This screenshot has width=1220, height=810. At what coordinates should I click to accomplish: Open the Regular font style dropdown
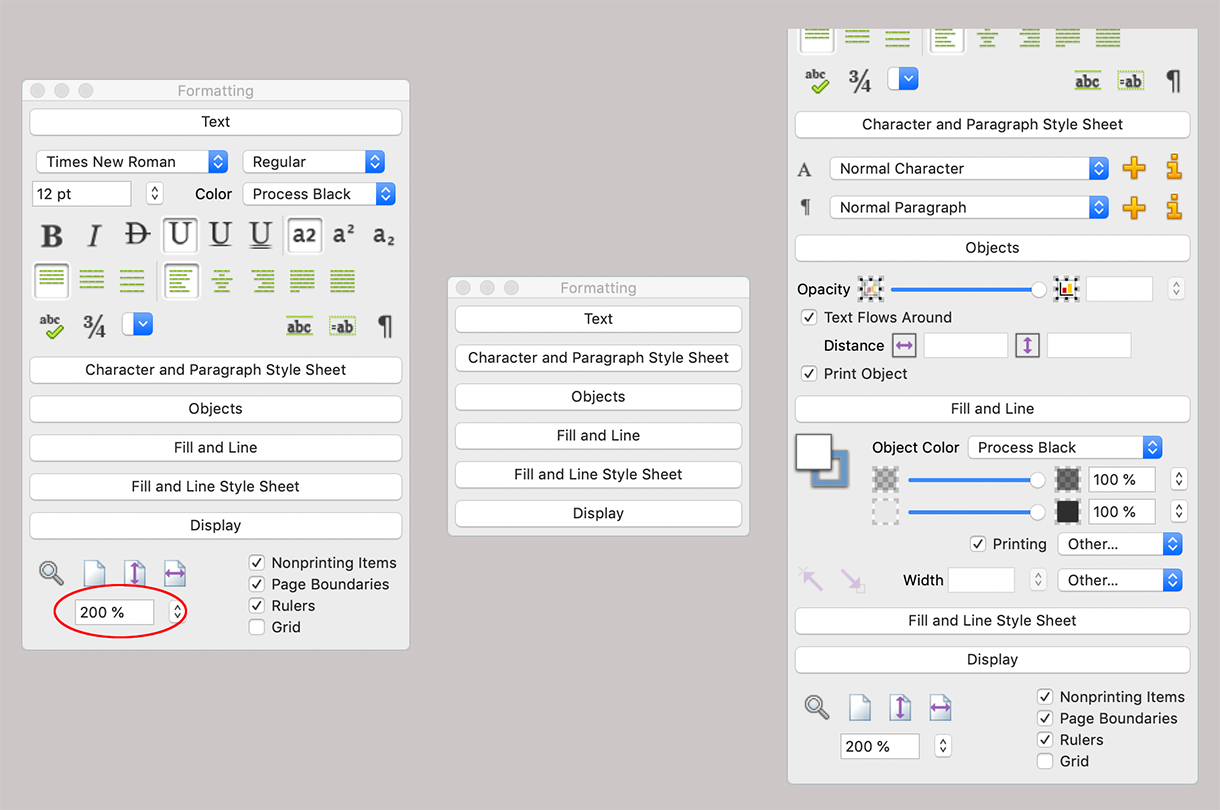point(313,162)
